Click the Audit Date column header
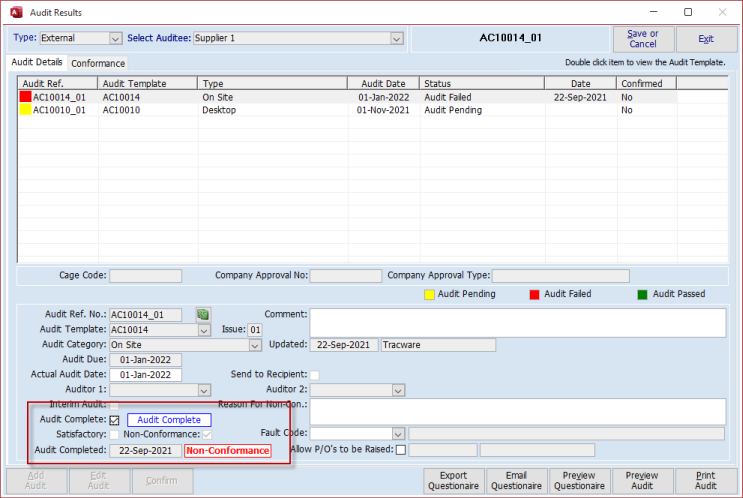 tap(383, 83)
